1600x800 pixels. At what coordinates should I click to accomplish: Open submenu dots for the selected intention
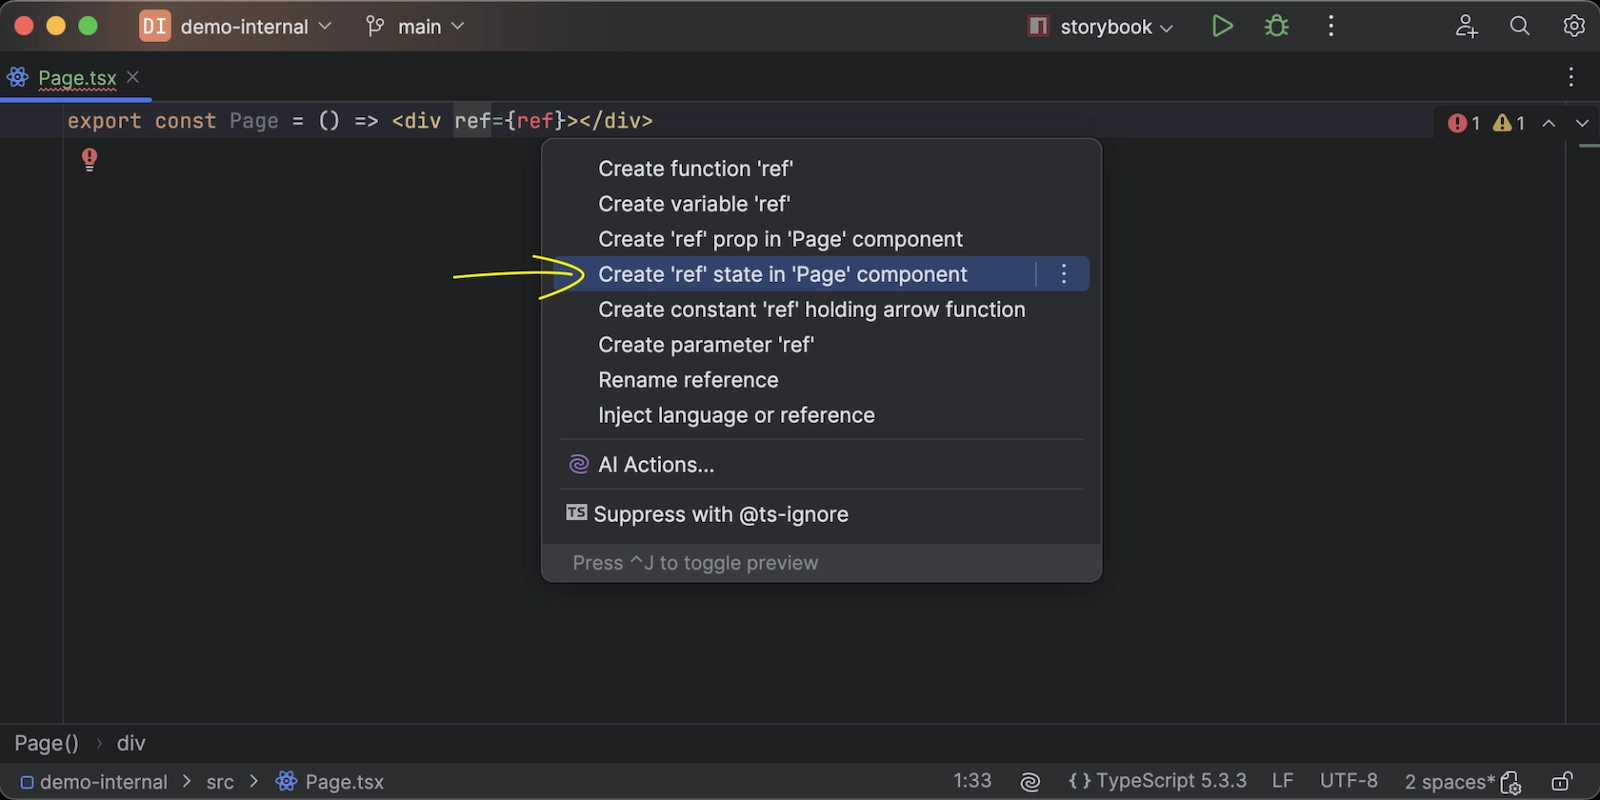[1064, 274]
